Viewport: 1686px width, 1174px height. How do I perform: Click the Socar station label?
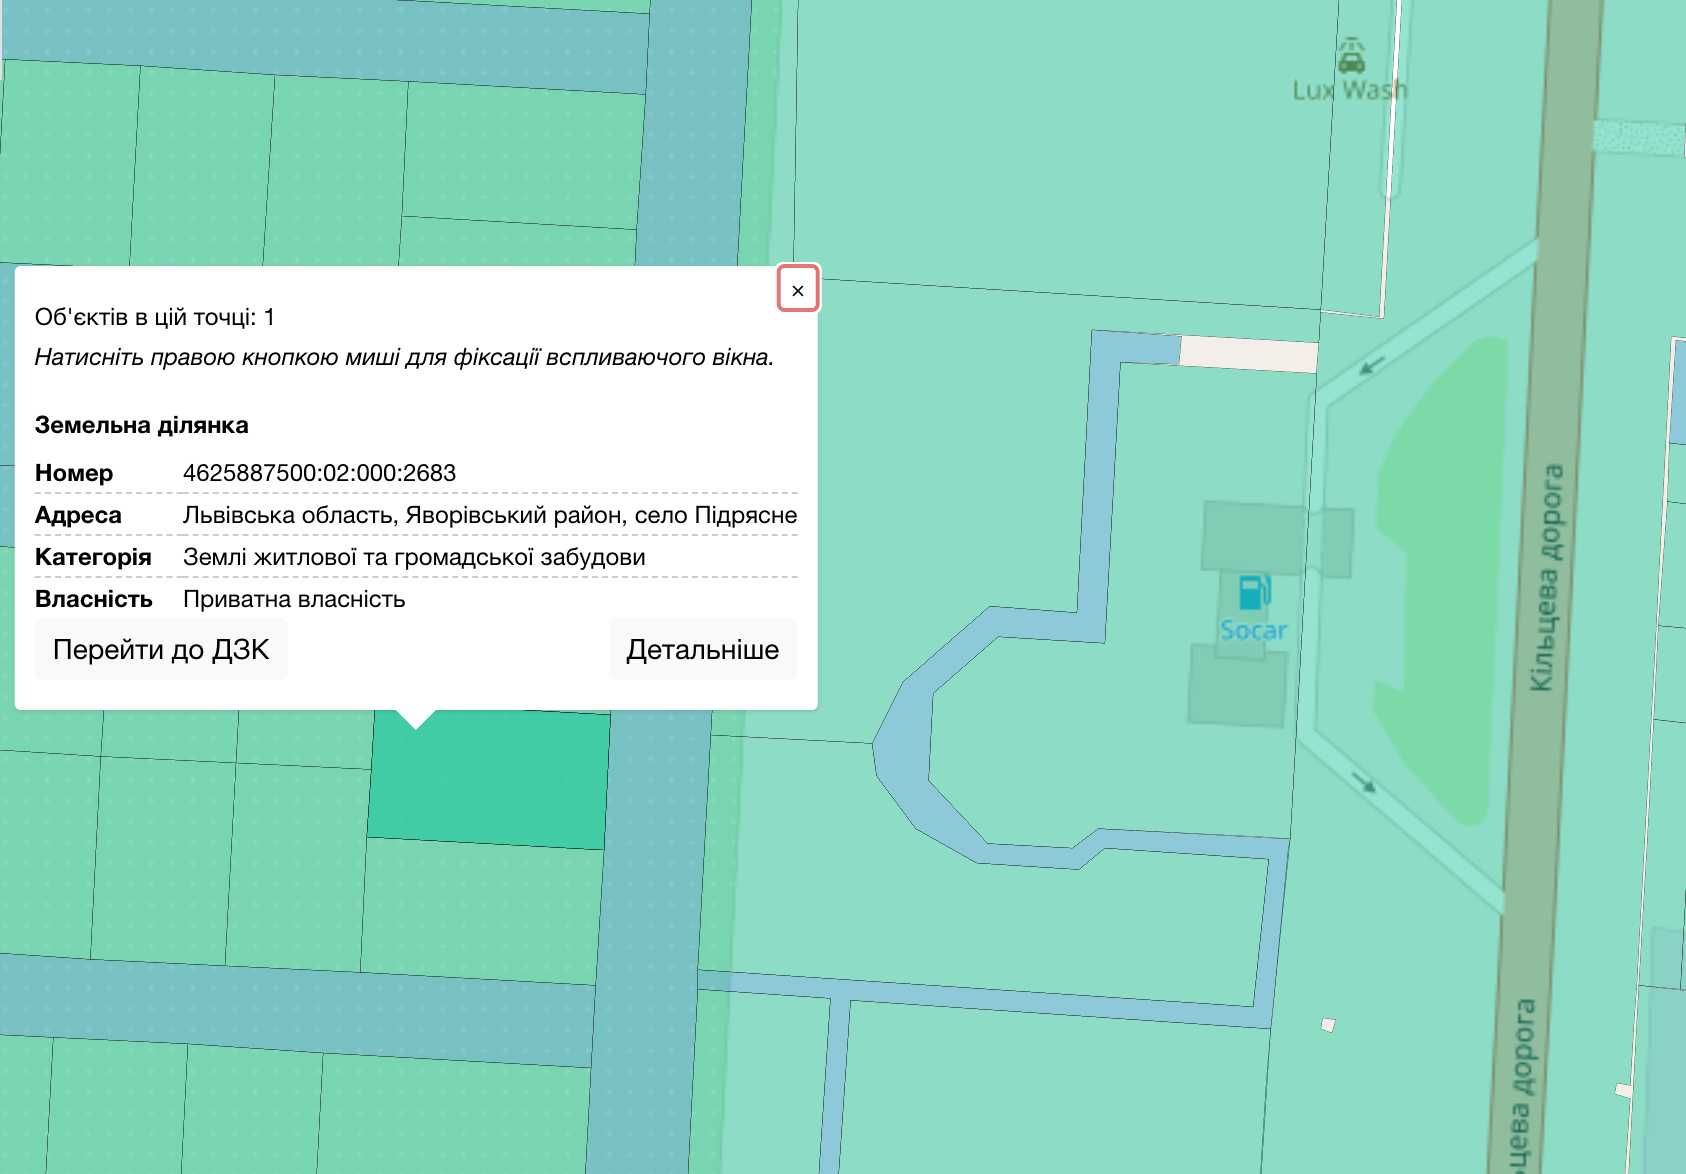click(x=1253, y=631)
